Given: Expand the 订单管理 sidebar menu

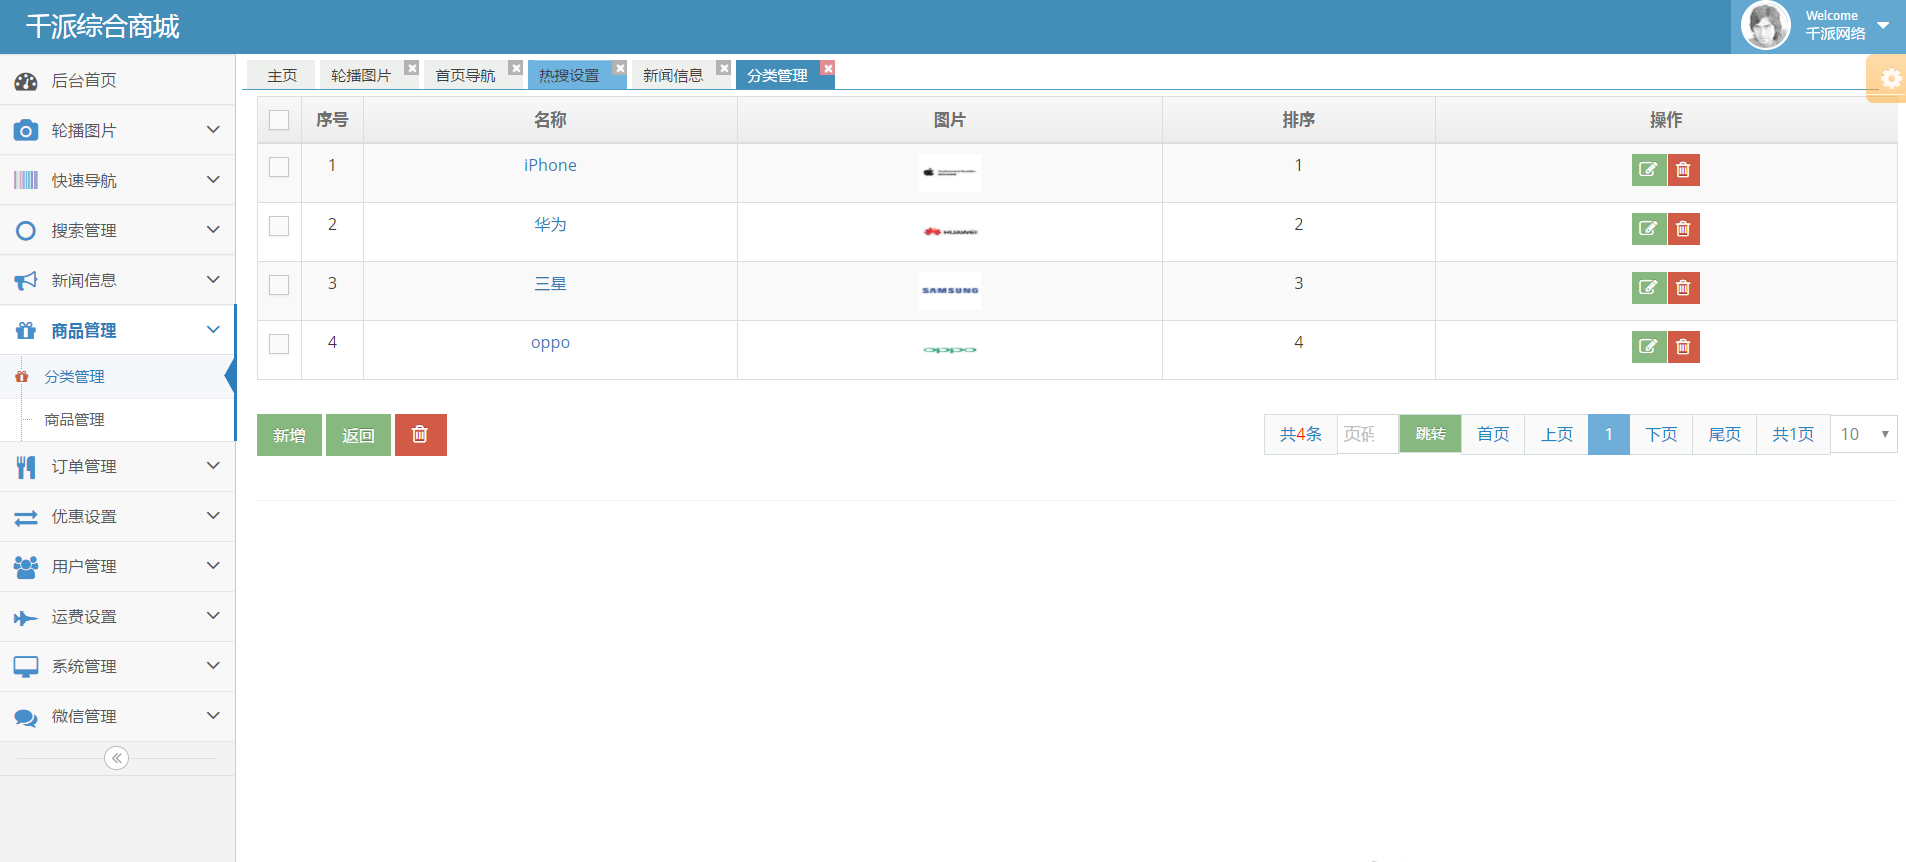Looking at the screenshot, I should pyautogui.click(x=118, y=466).
